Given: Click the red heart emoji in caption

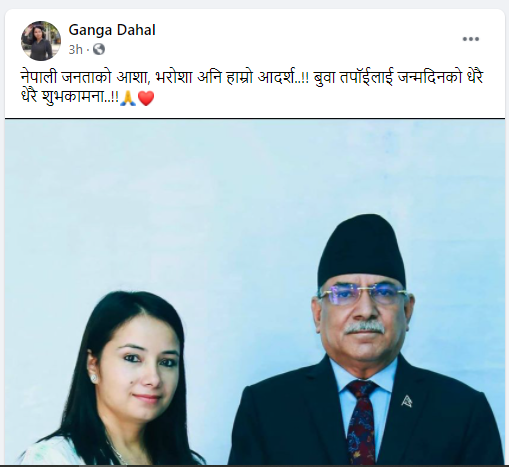Looking at the screenshot, I should click(x=146, y=99).
